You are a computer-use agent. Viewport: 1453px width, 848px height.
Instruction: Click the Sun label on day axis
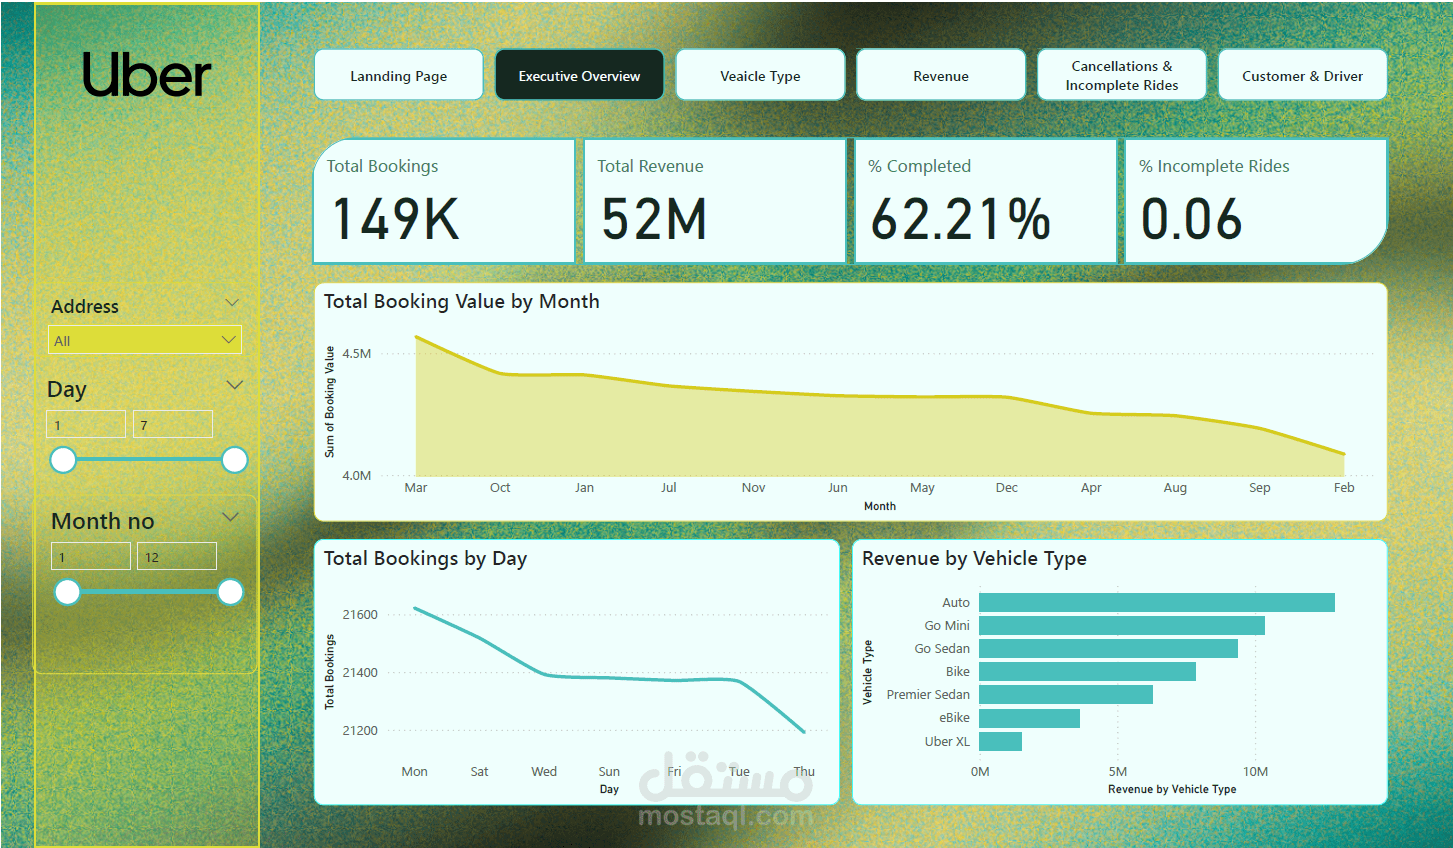coord(609,772)
